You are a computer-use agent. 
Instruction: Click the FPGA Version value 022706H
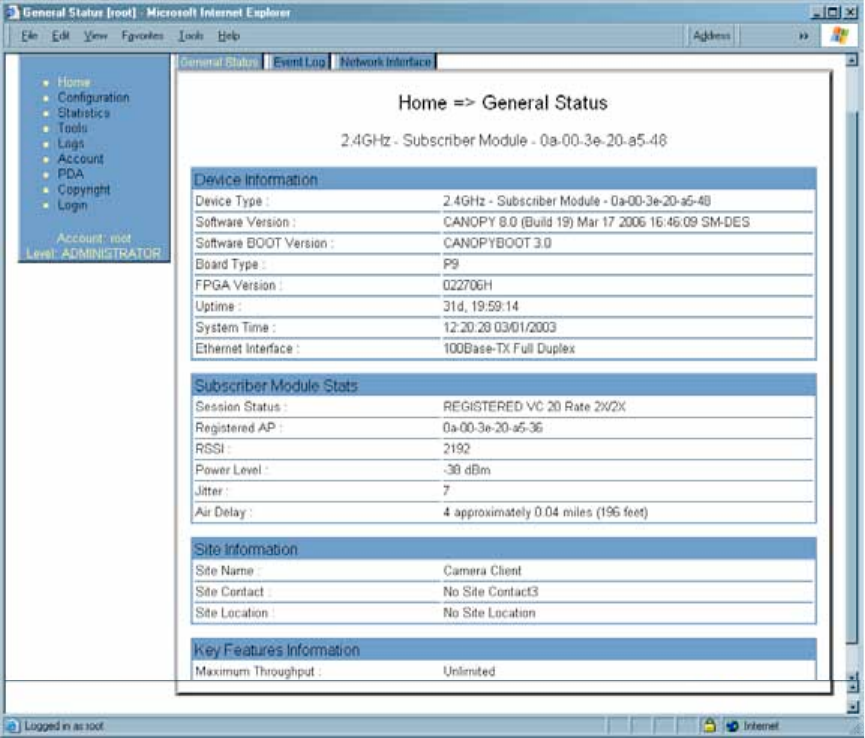(x=468, y=285)
